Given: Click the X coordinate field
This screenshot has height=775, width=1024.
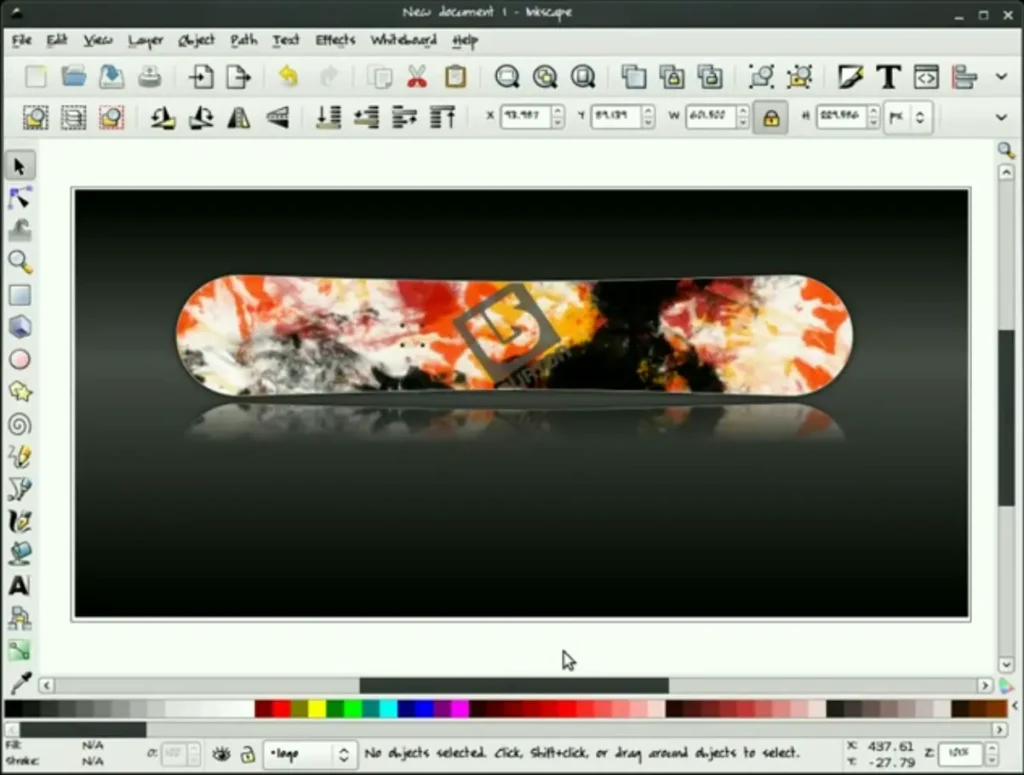Looking at the screenshot, I should click(526, 116).
